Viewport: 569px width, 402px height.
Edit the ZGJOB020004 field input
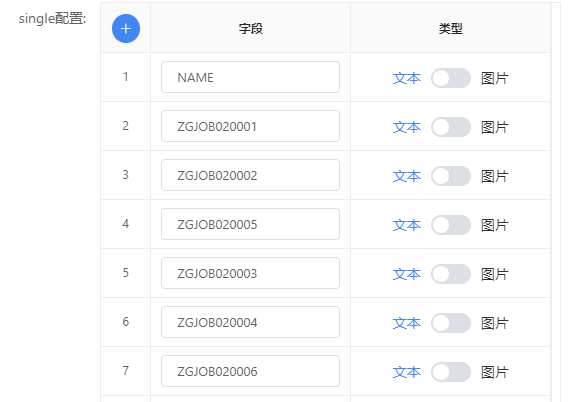coord(250,322)
